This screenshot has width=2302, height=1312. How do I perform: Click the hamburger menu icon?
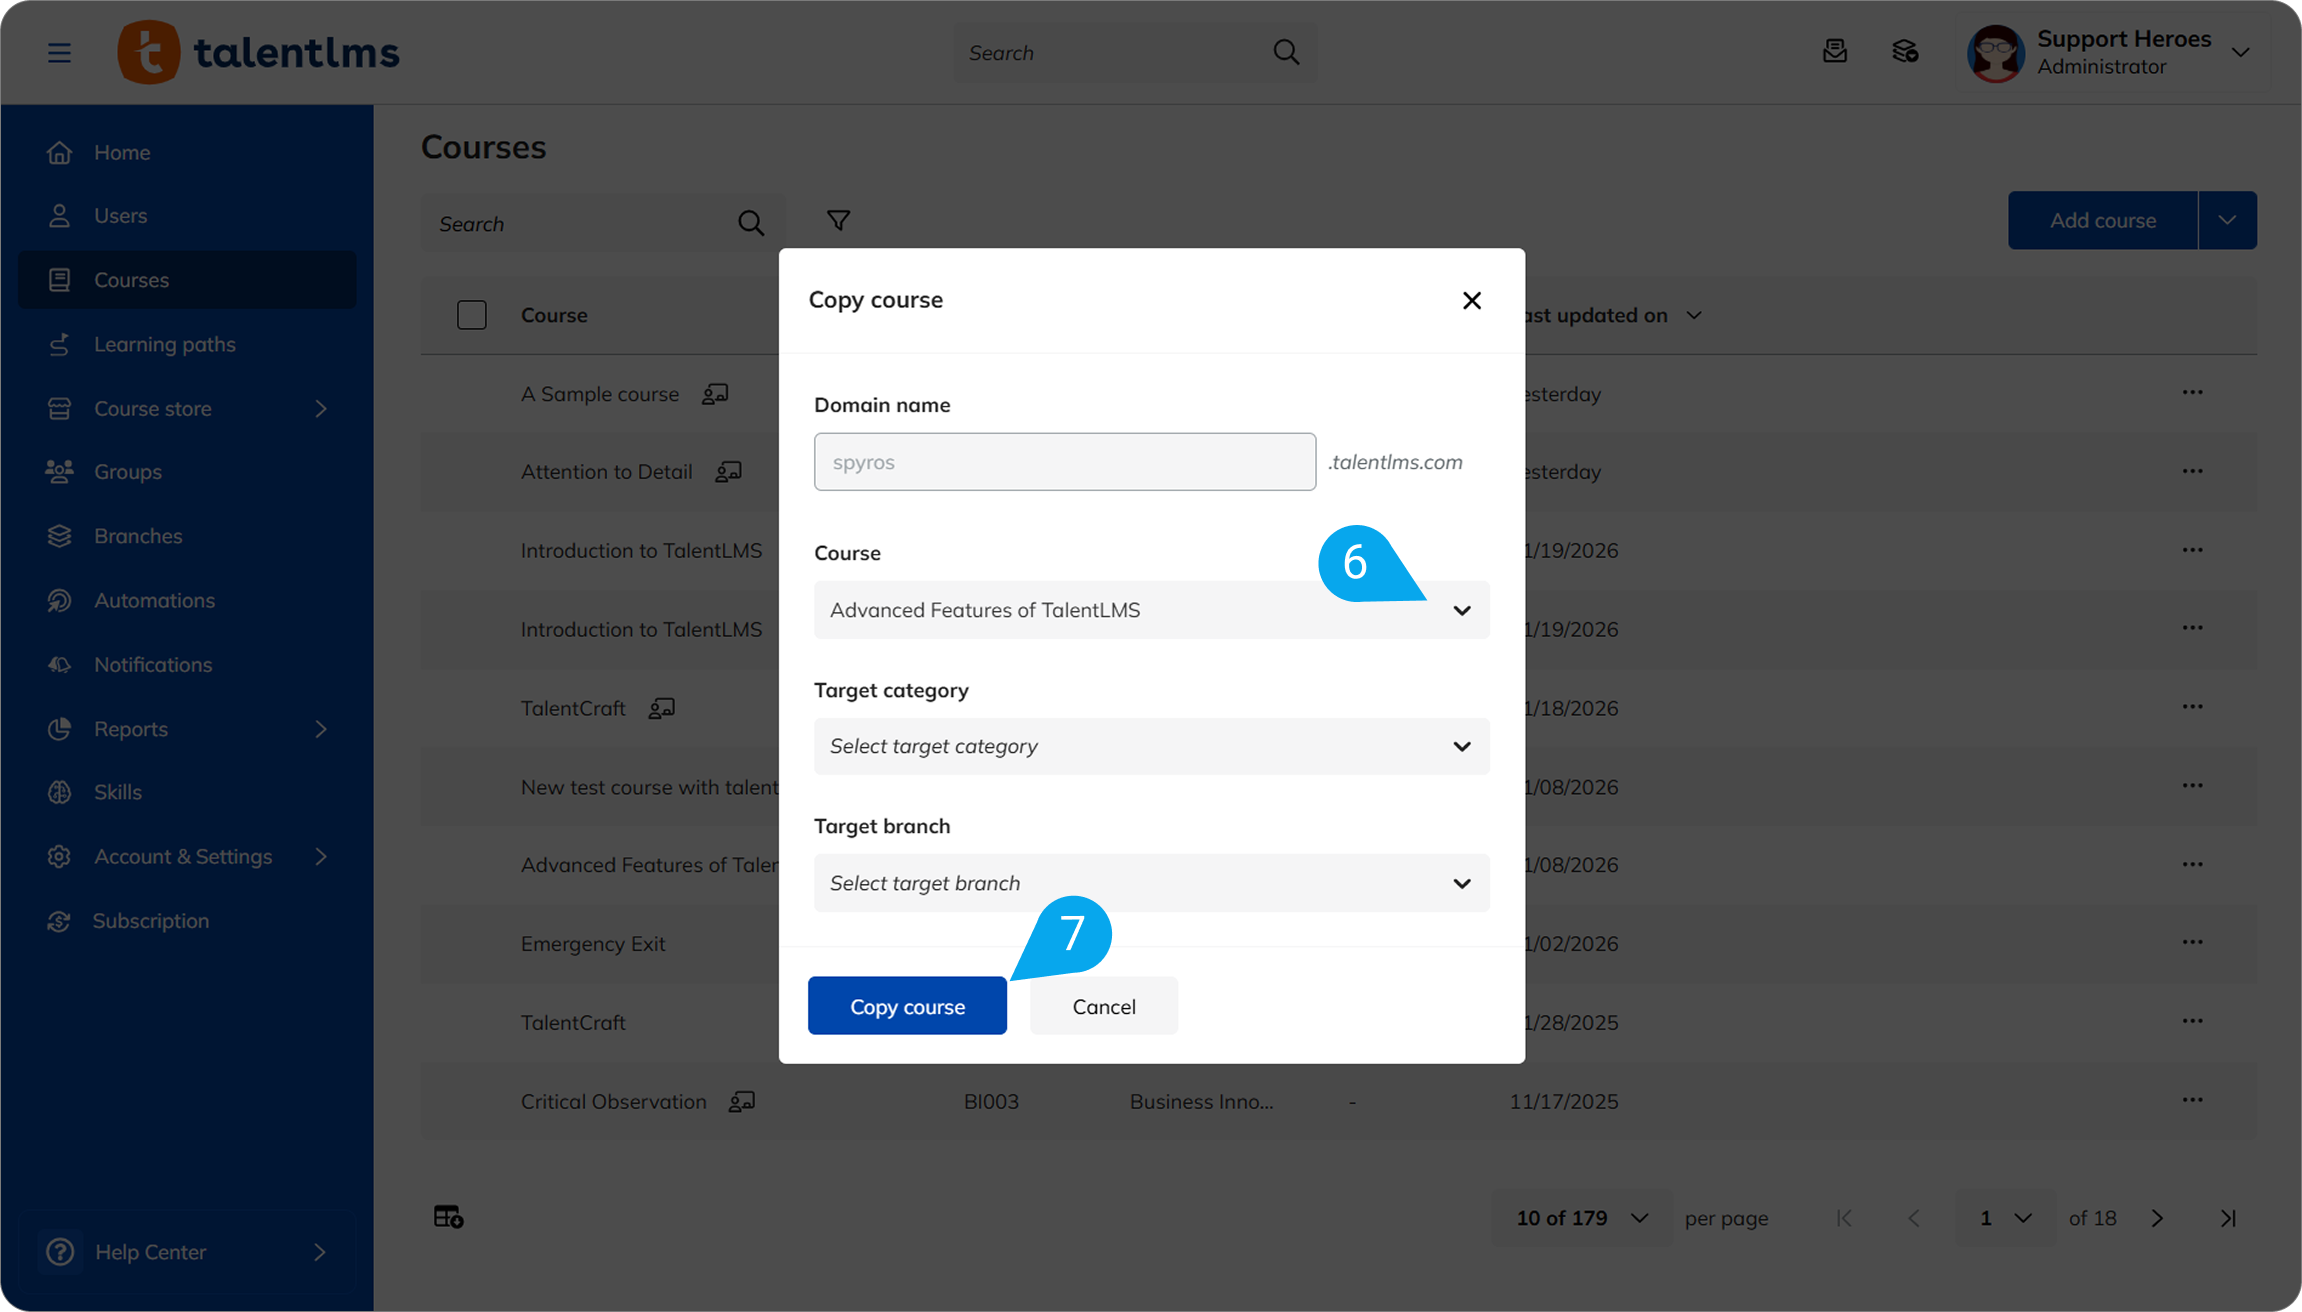point(59,53)
